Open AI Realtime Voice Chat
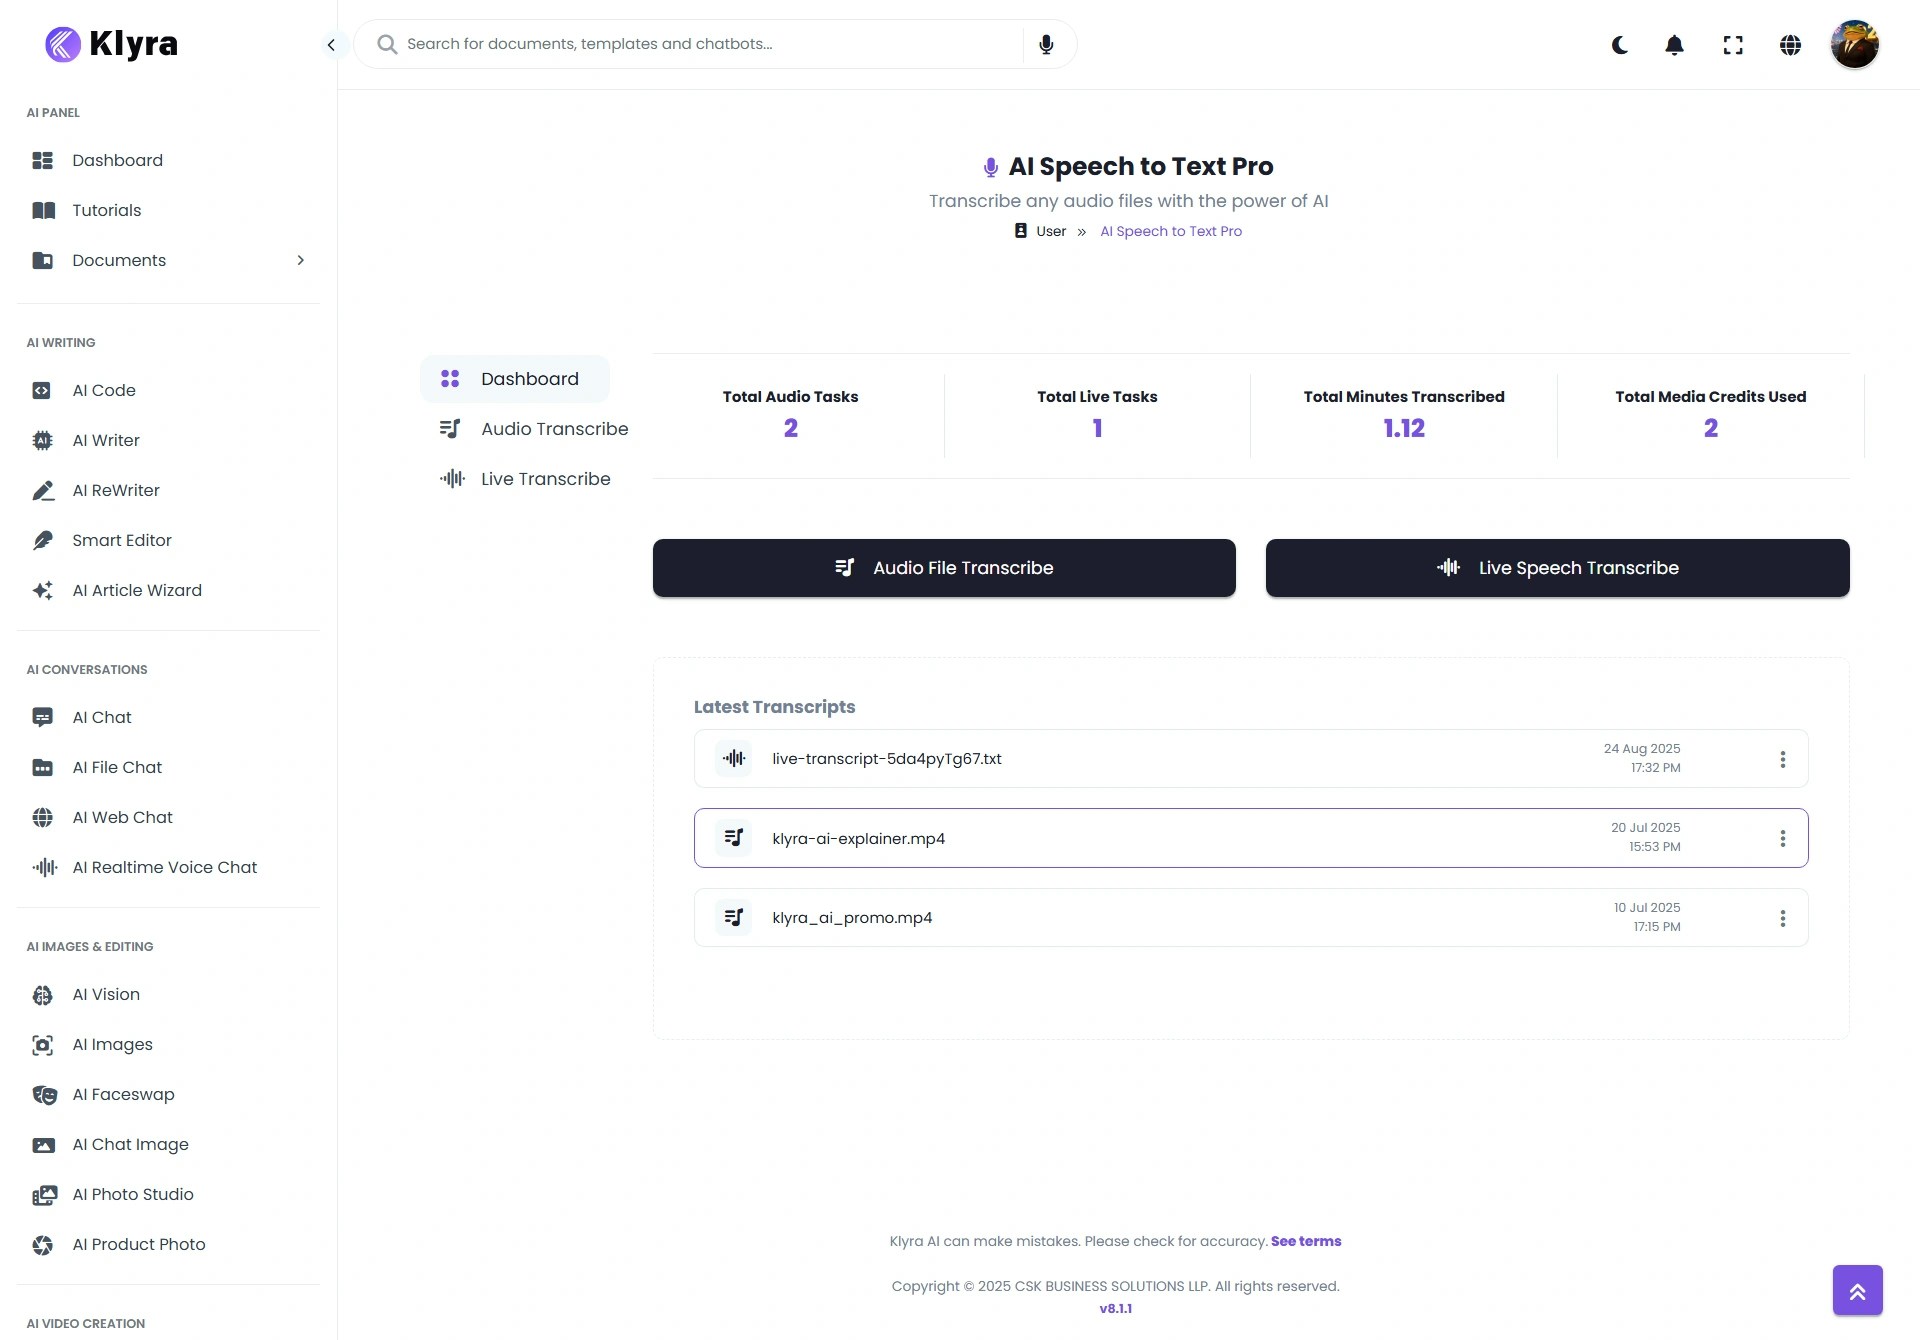 [165, 867]
